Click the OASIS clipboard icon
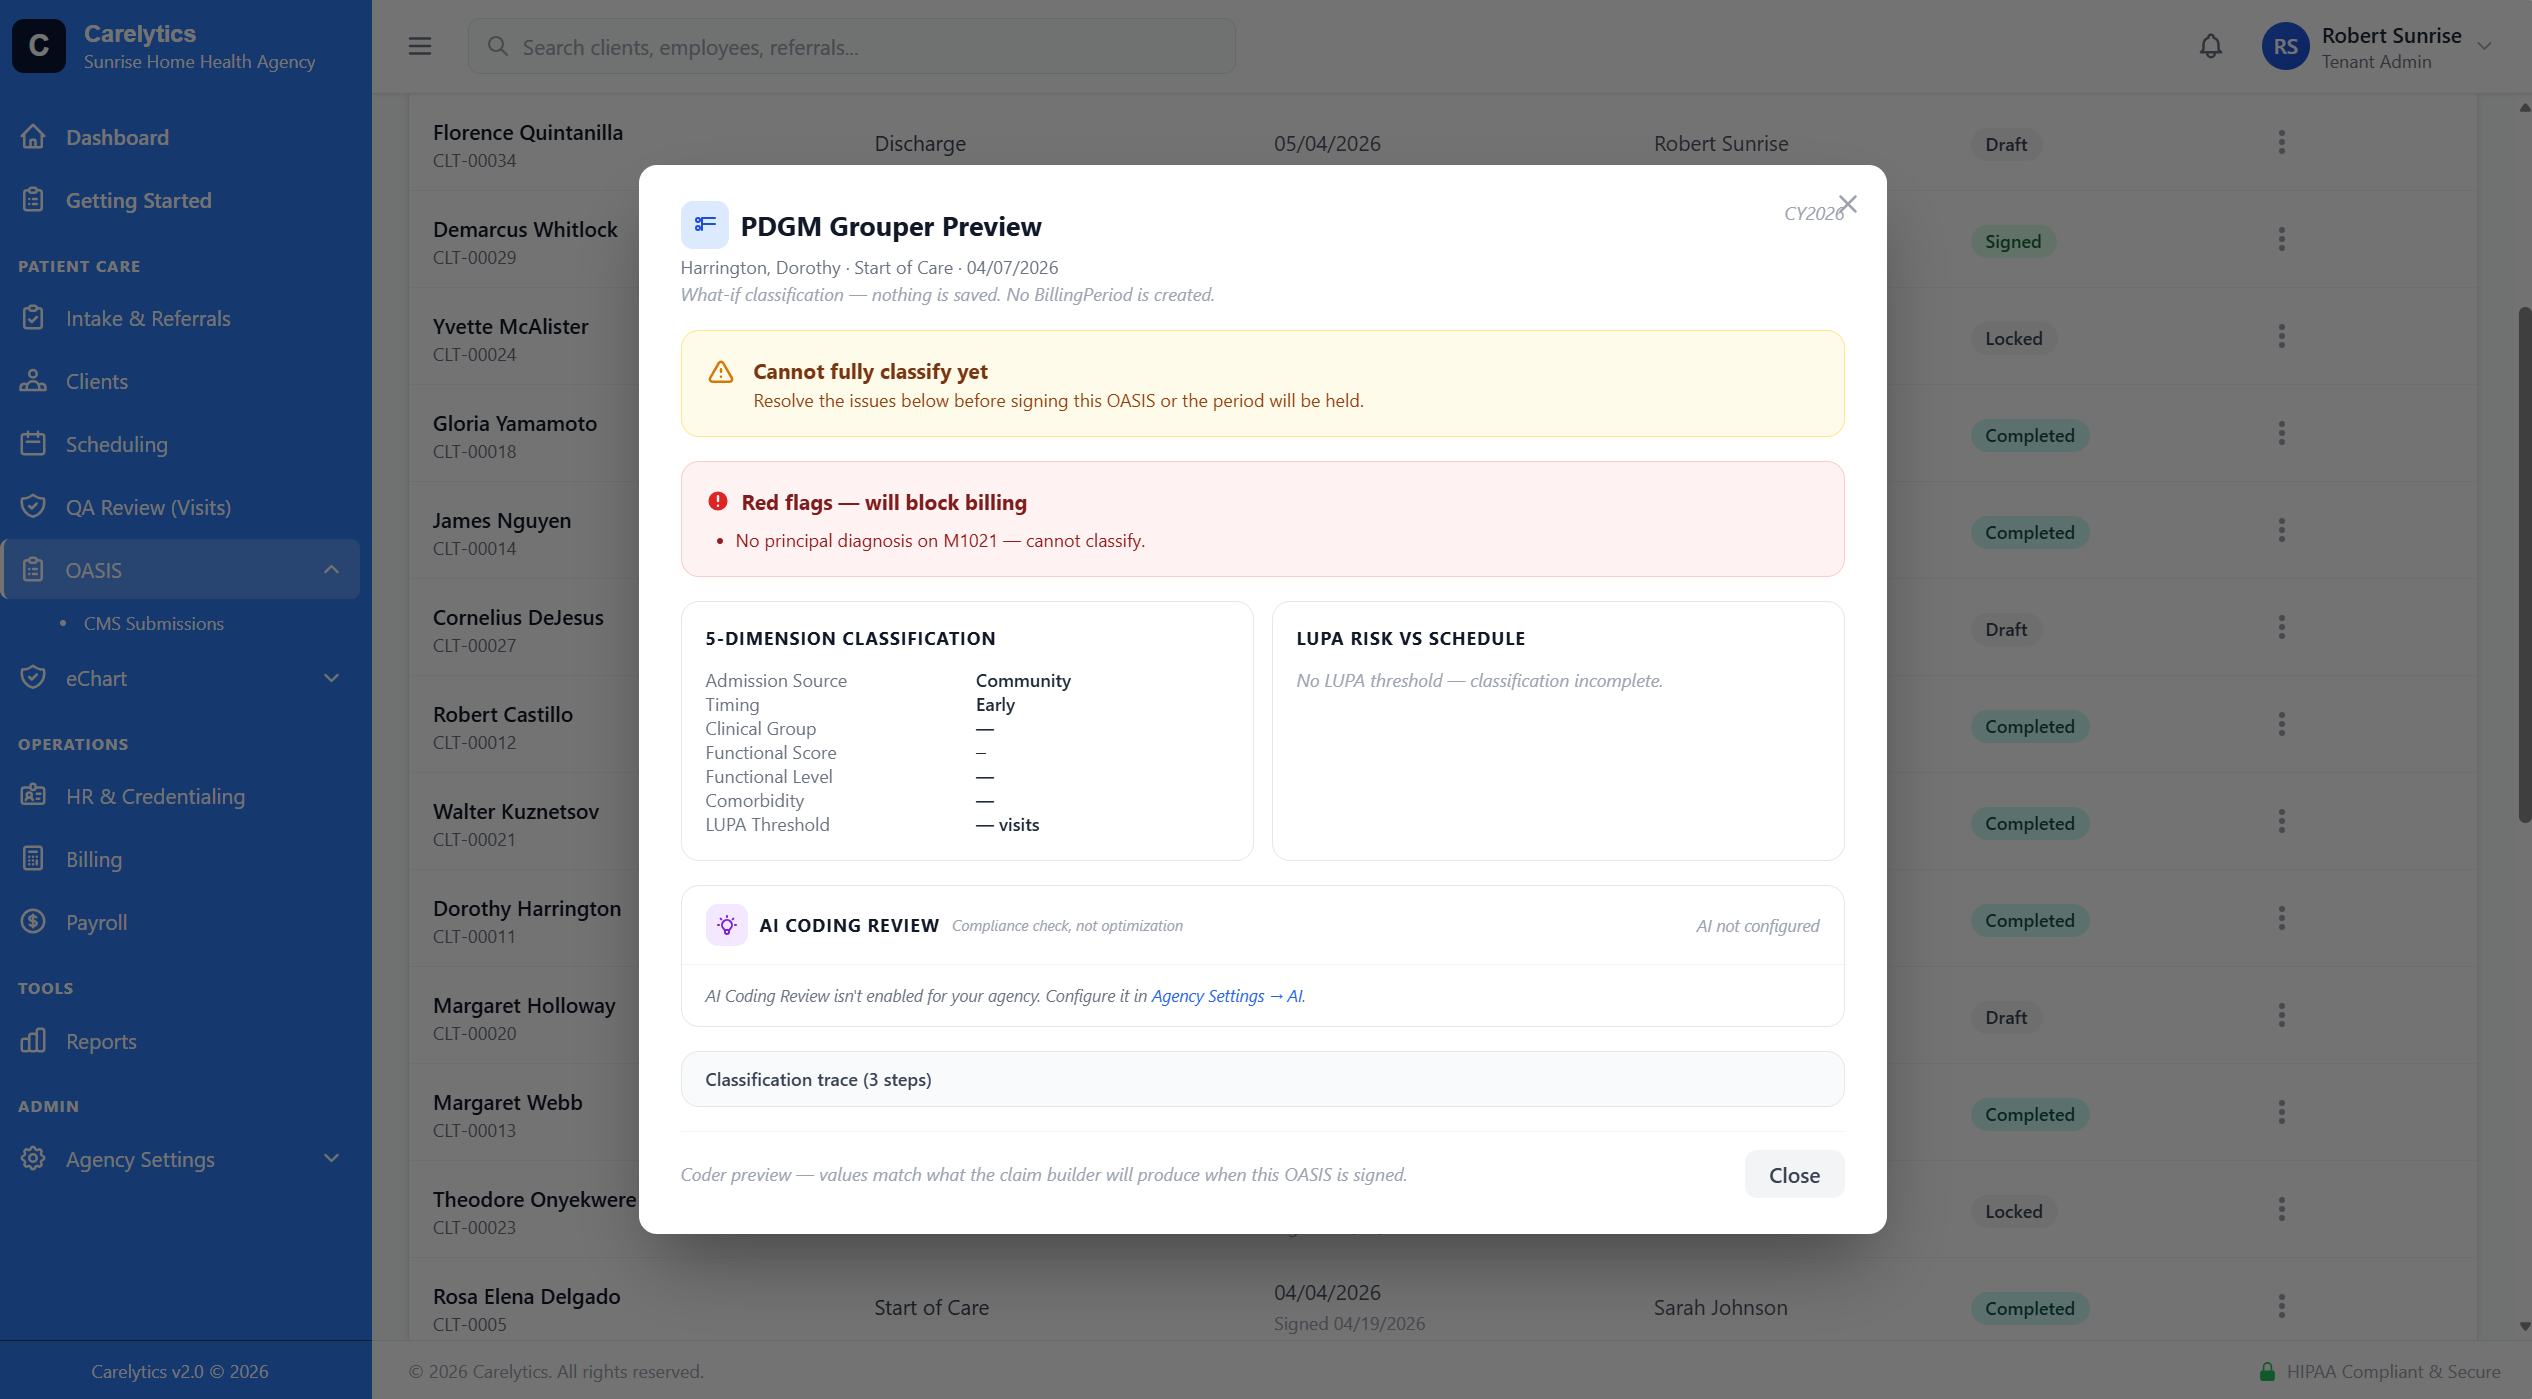This screenshot has width=2532, height=1399. coord(33,570)
